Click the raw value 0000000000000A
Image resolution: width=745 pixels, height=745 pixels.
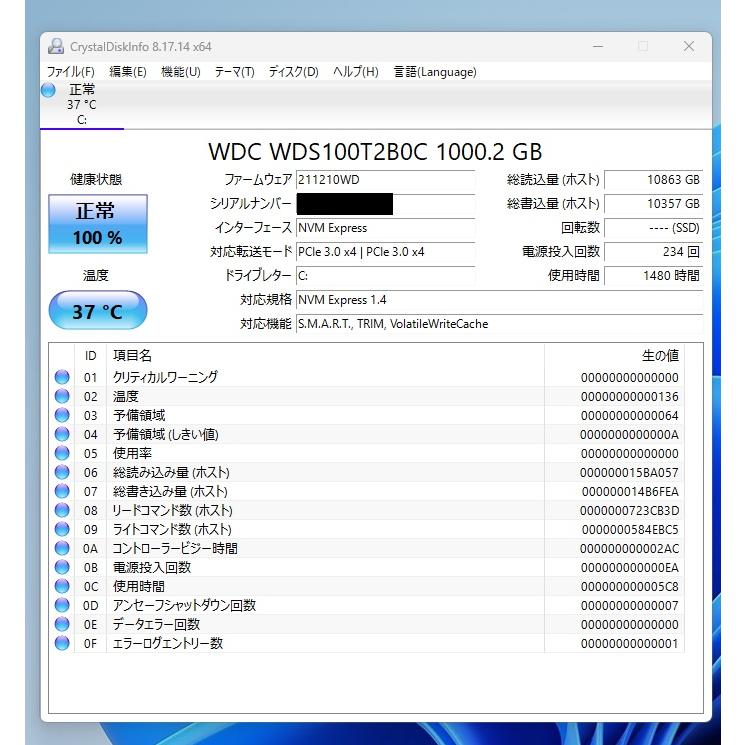(630, 435)
